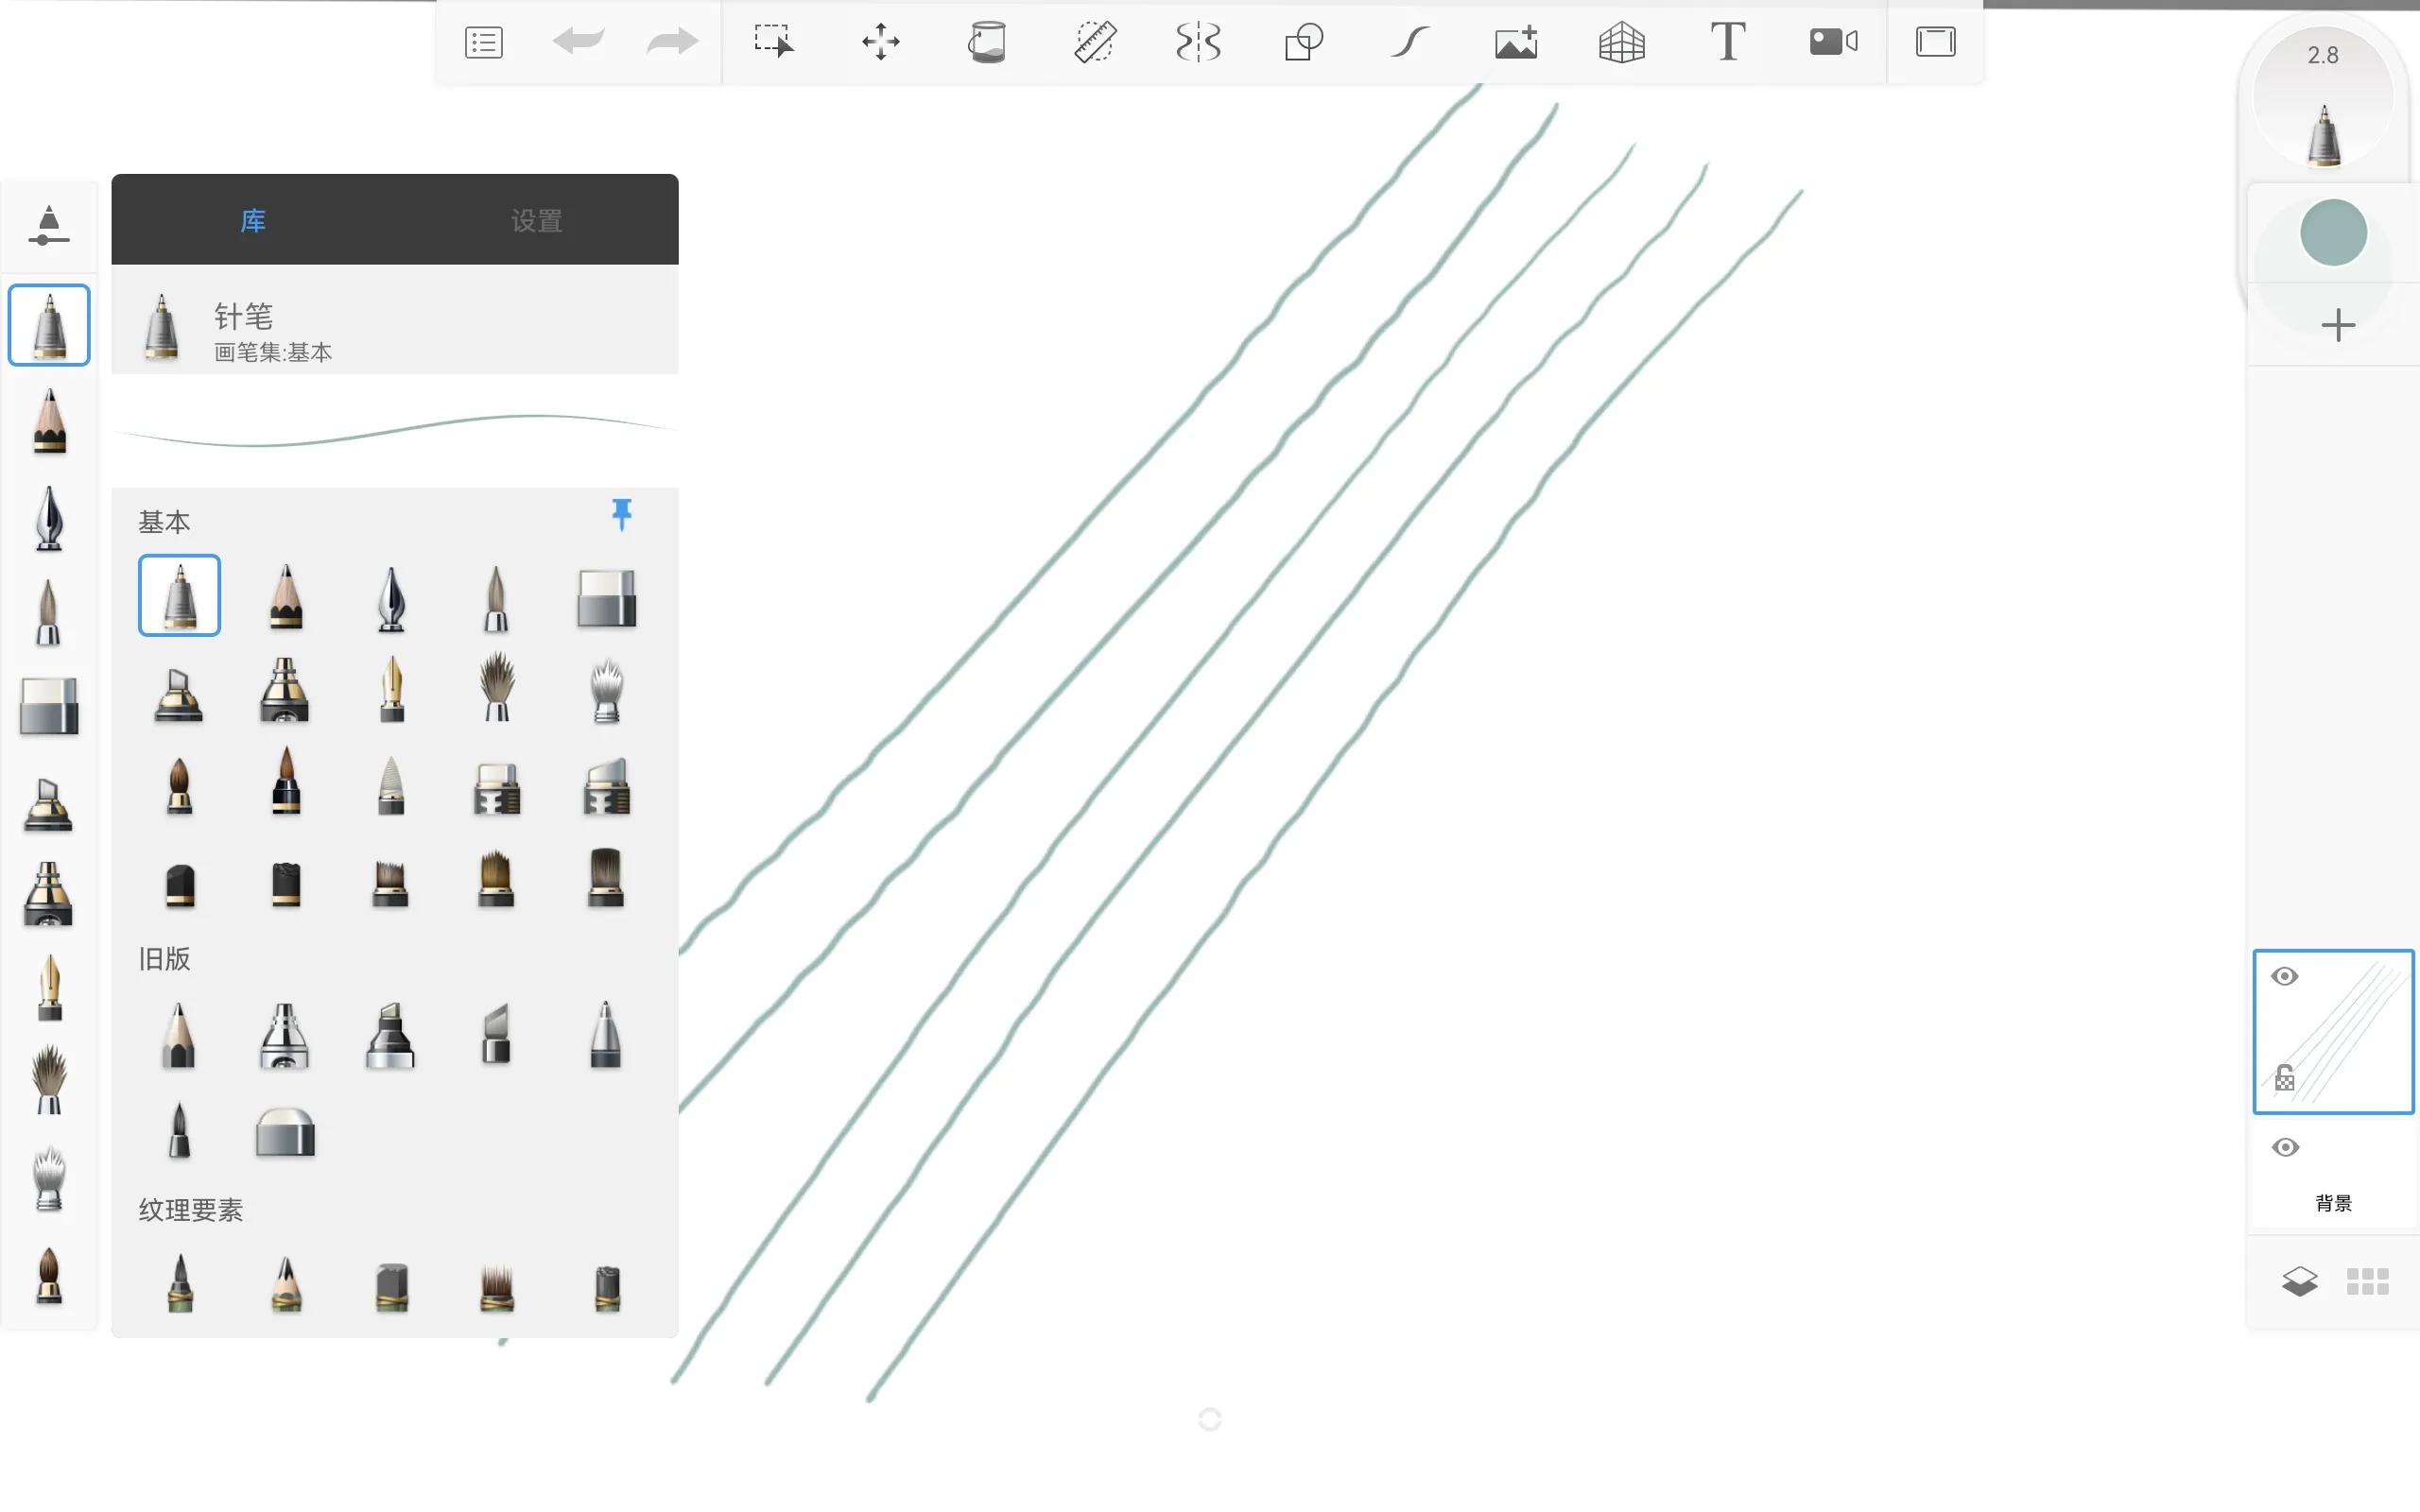Open the shapes tool

tap(1303, 42)
